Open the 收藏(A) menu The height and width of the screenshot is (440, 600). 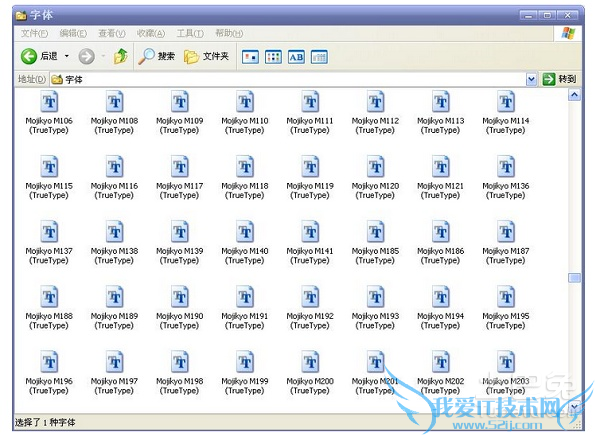151,34
